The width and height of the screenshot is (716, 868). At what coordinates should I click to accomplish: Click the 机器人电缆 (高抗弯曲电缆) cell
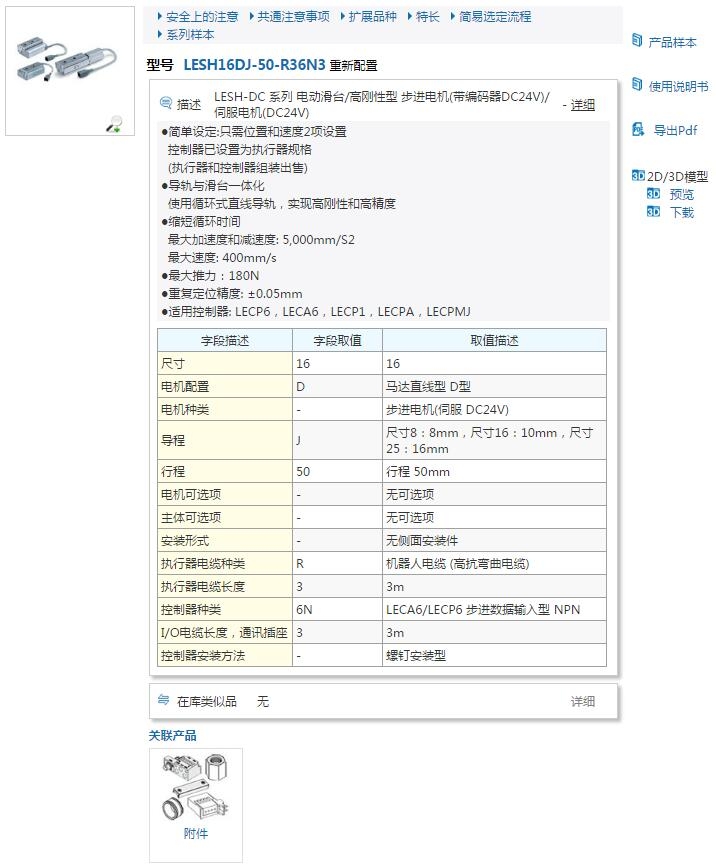494,564
